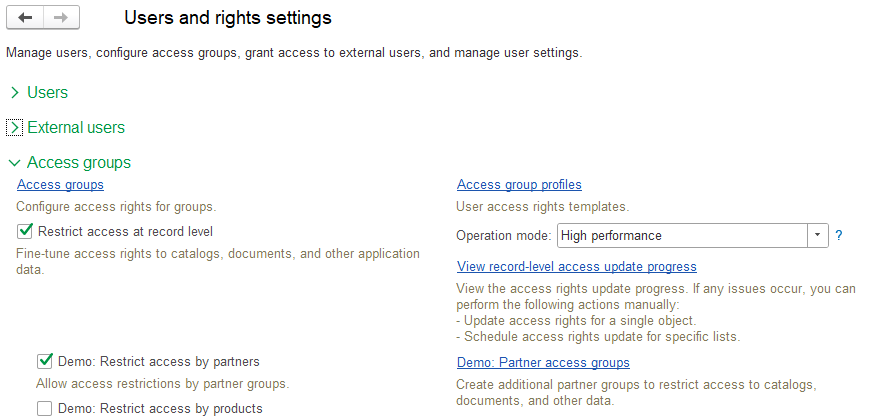Image resolution: width=882 pixels, height=420 pixels.
Task: Click inside the High performance field
Action: pyautogui.click(x=680, y=236)
